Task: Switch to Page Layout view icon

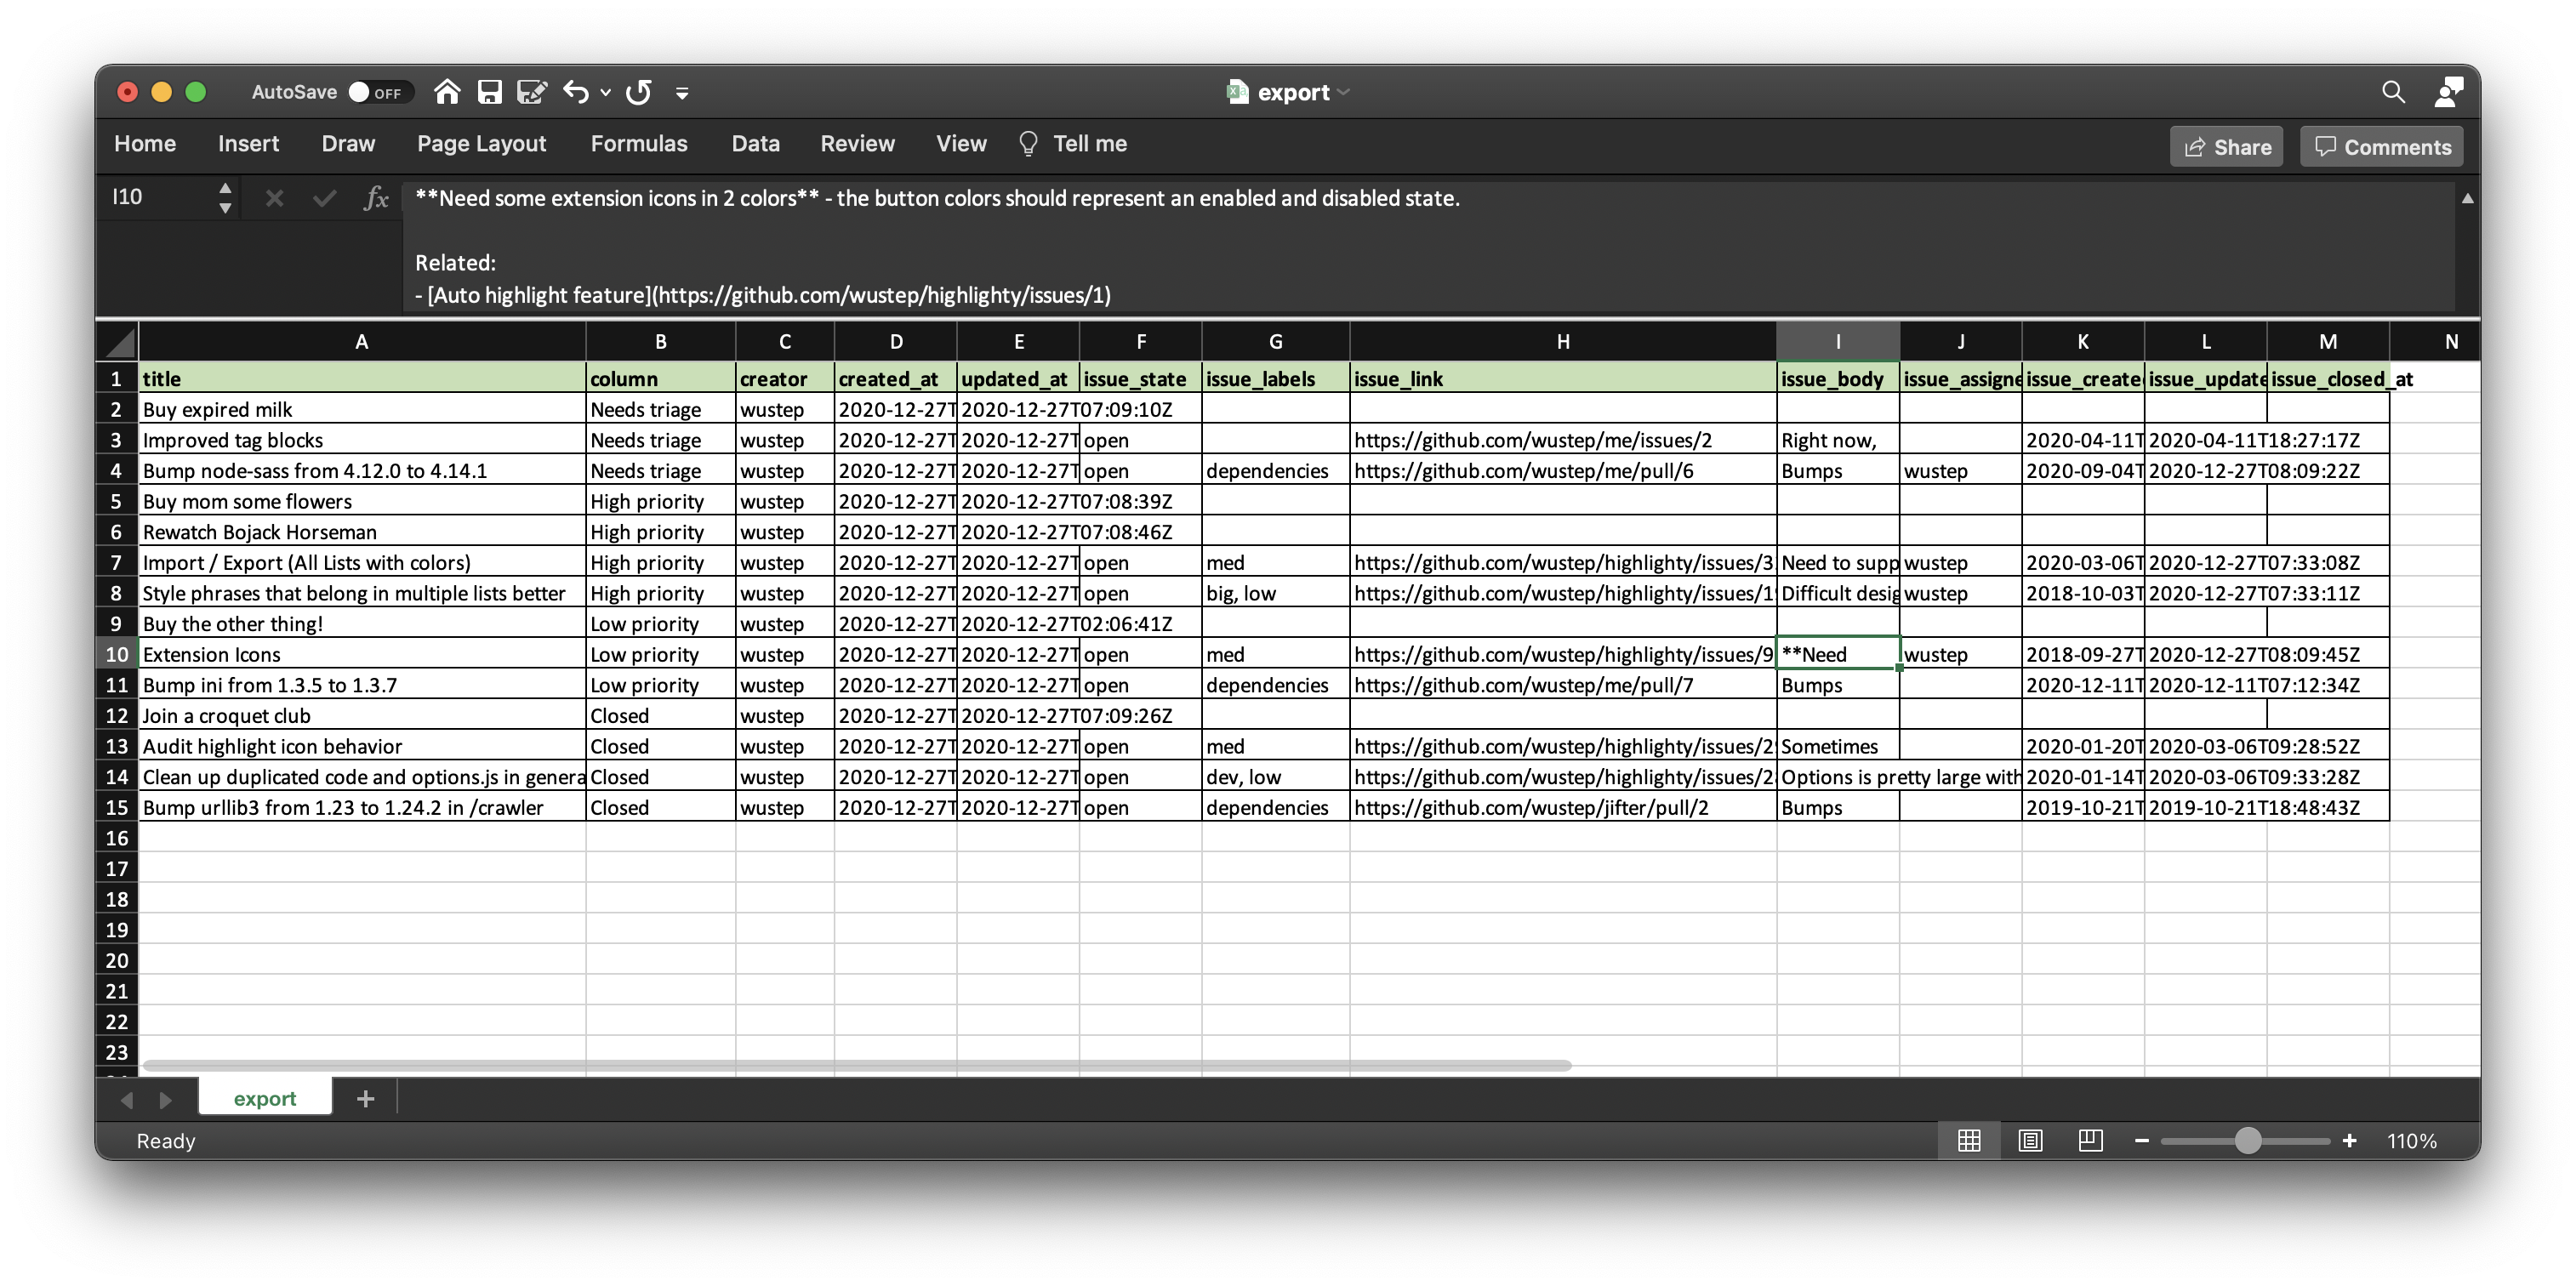Action: click(x=2029, y=1140)
